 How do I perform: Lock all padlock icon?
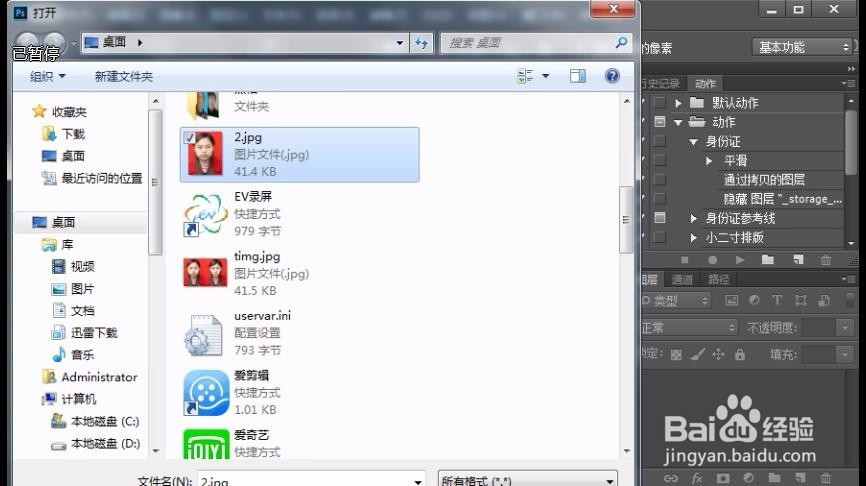[x=740, y=355]
